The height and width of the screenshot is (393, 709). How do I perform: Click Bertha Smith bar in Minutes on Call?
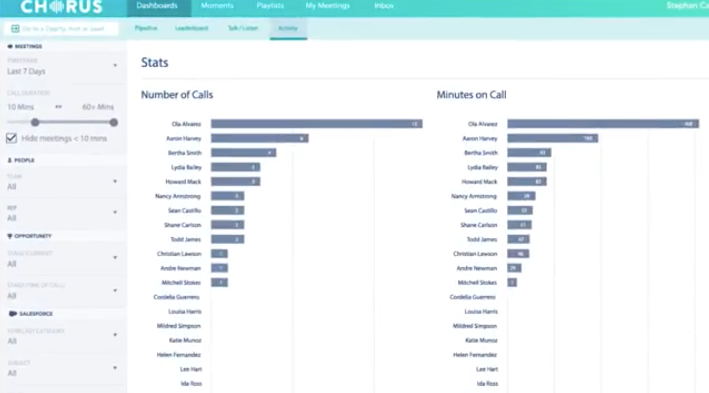pyautogui.click(x=529, y=153)
